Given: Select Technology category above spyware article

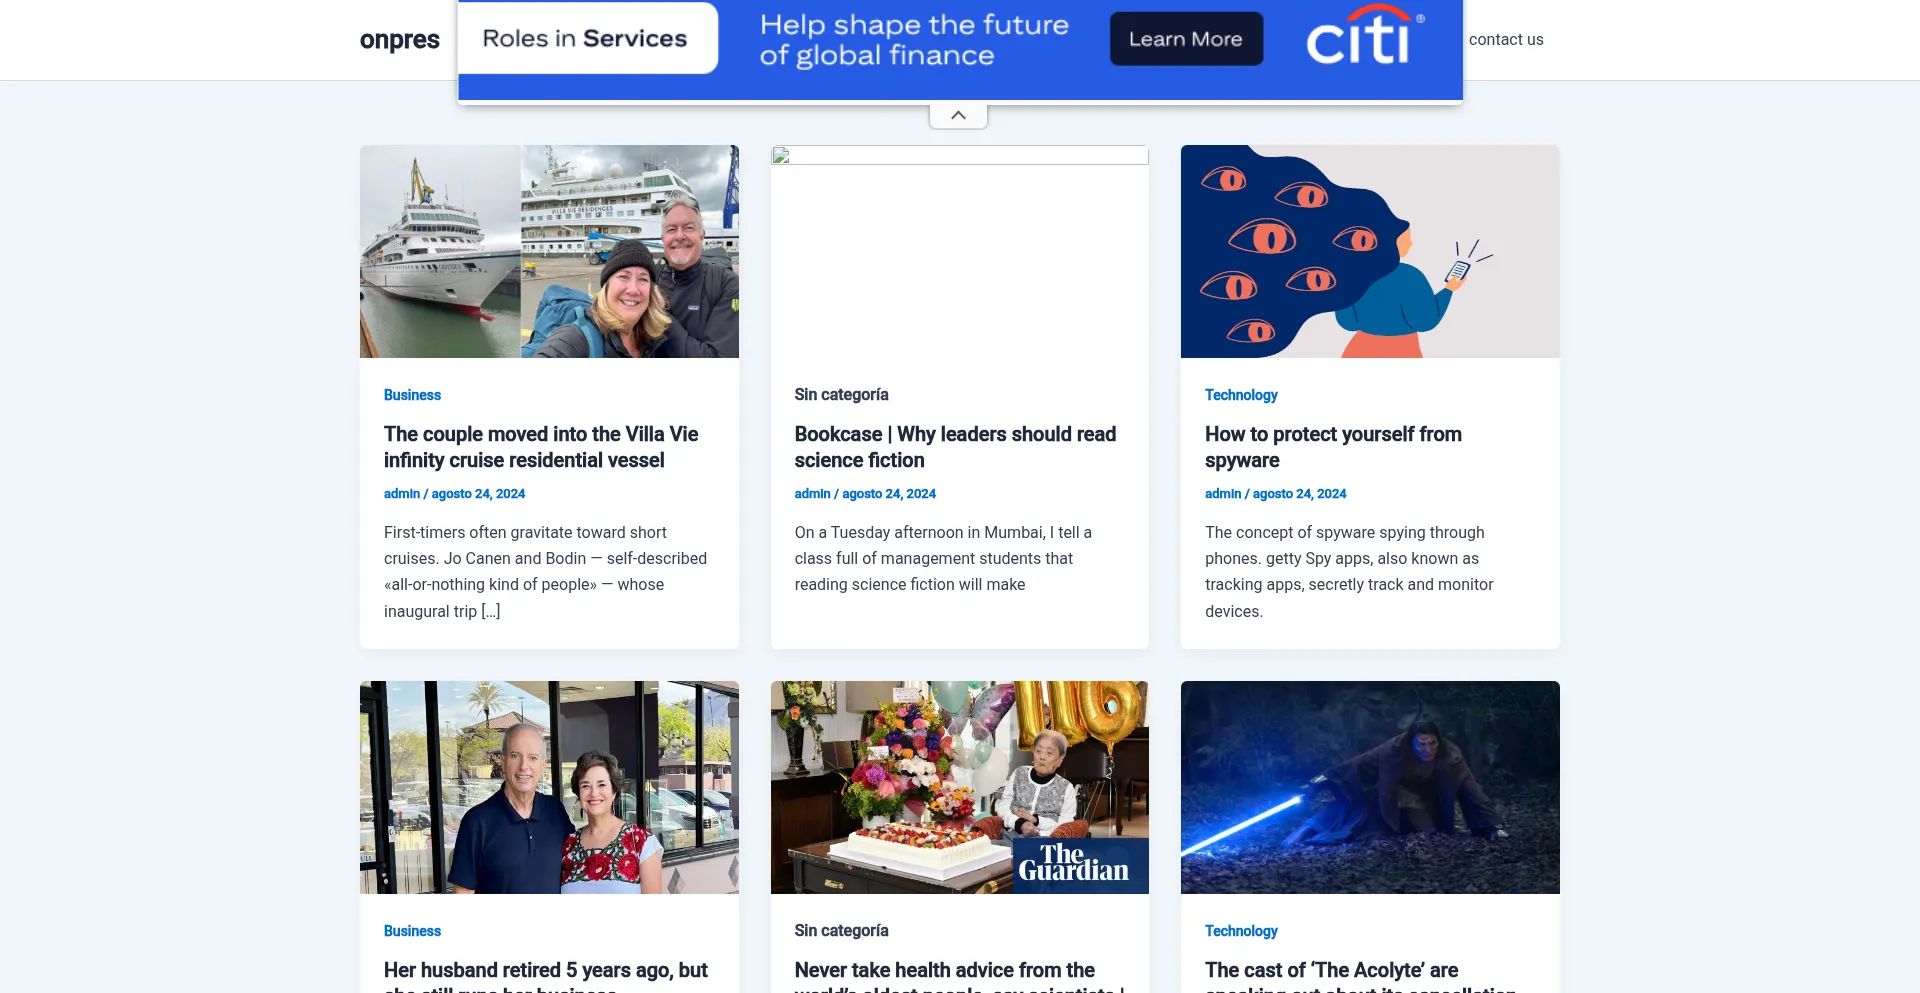Looking at the screenshot, I should coord(1241,395).
